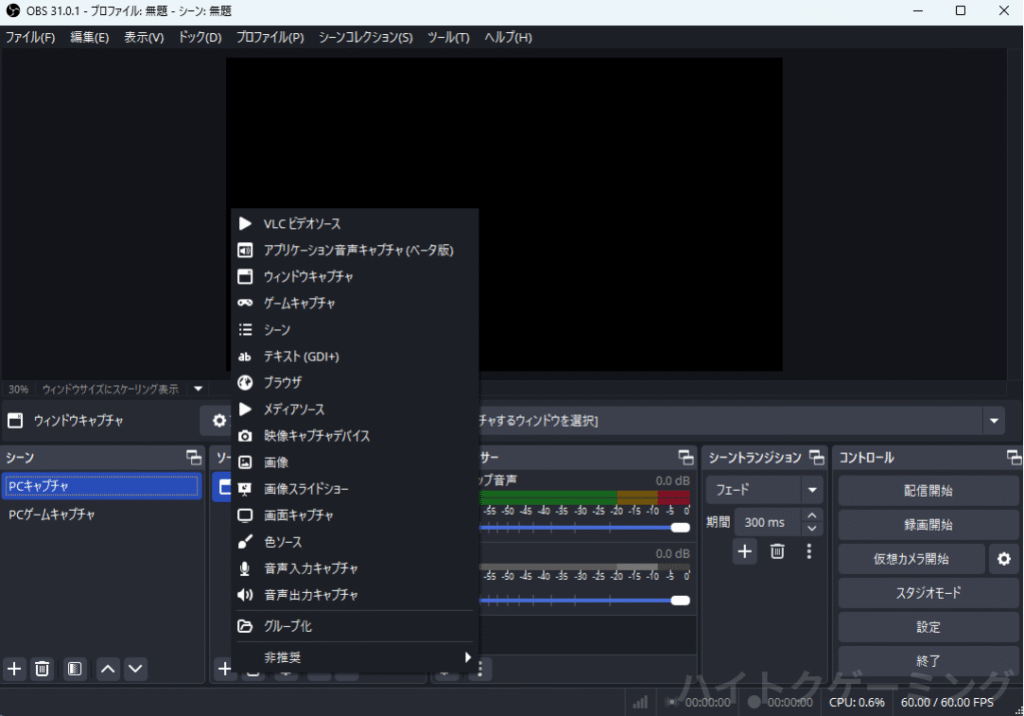Click the 色ソース brush icon
The image size is (1024, 716).
tap(245, 542)
